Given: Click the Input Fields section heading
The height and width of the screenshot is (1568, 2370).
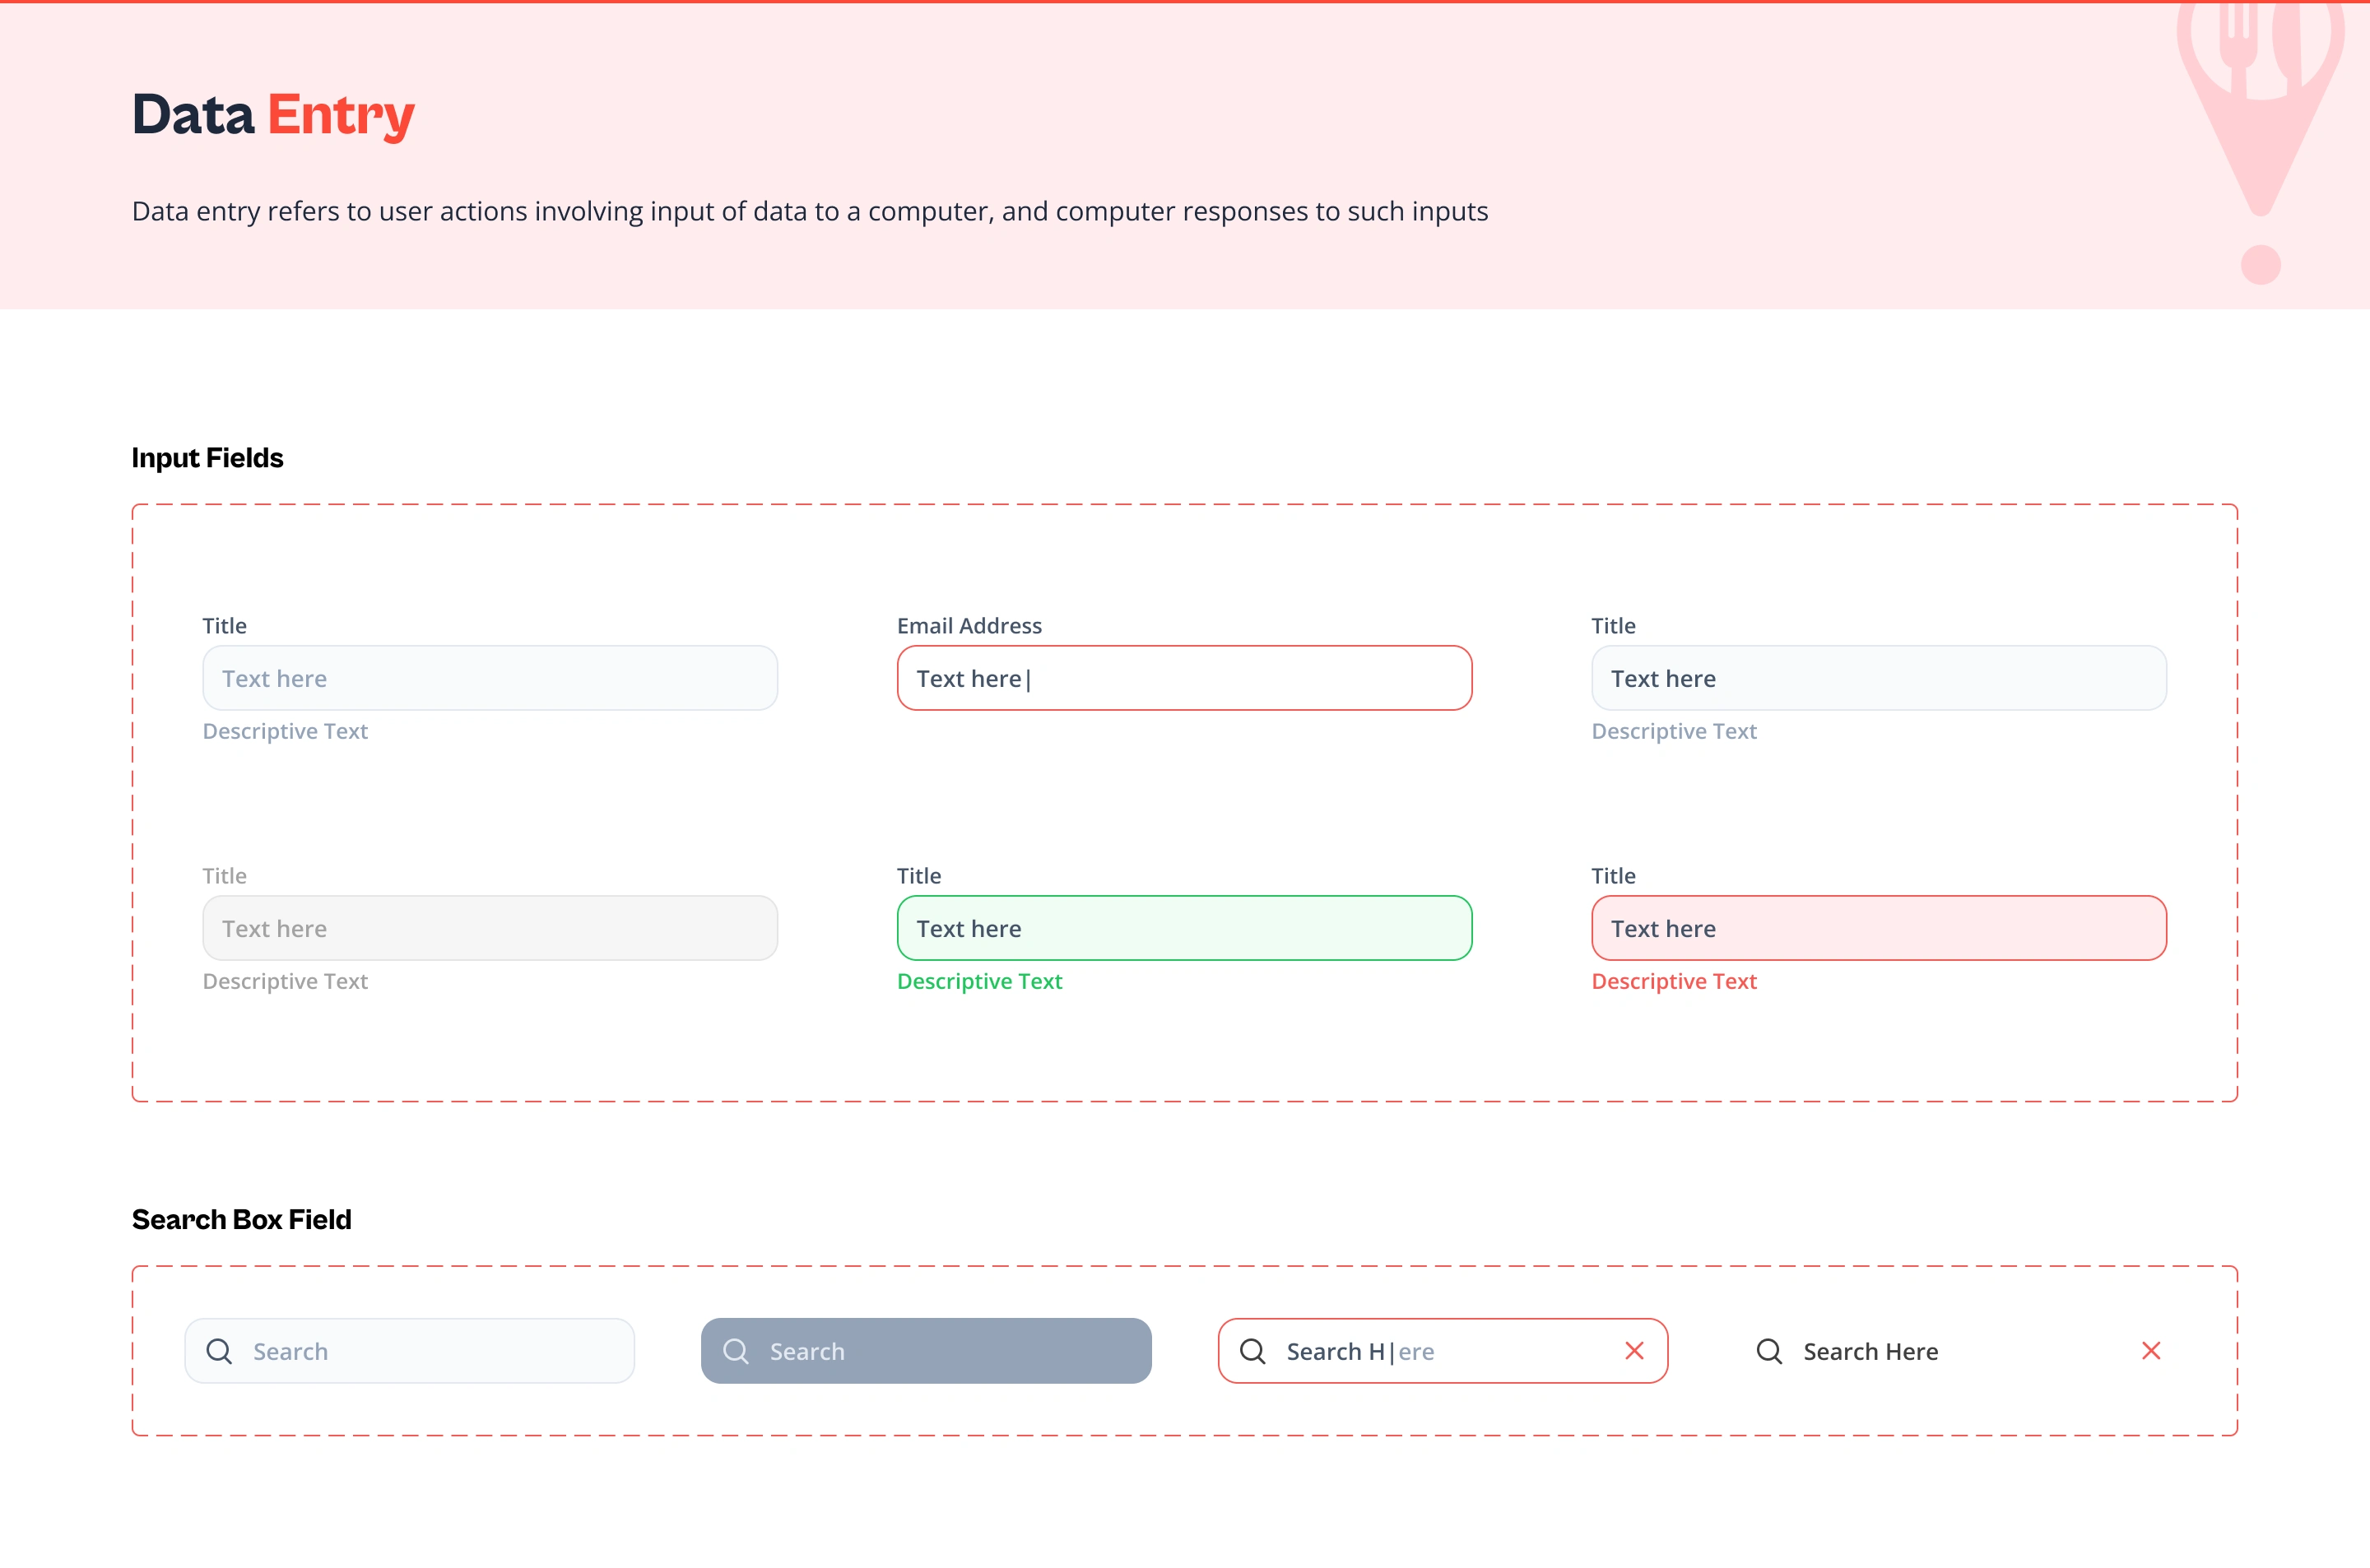Looking at the screenshot, I should pyautogui.click(x=207, y=458).
